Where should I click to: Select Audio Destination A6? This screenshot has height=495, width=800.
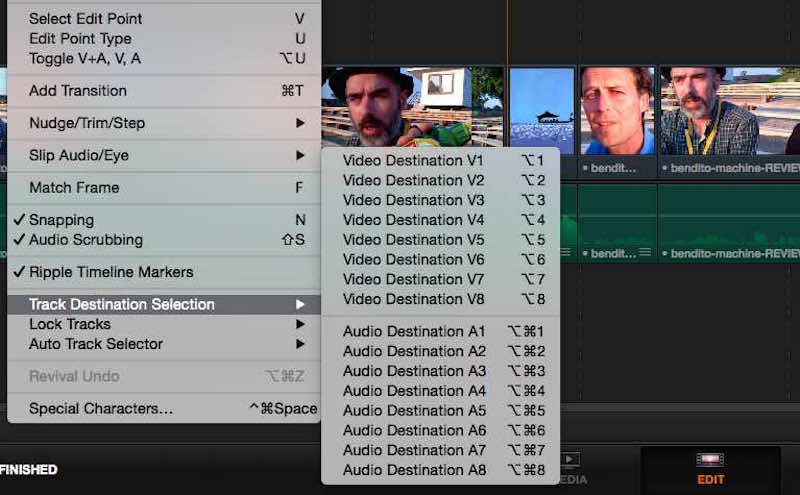pyautogui.click(x=441, y=430)
